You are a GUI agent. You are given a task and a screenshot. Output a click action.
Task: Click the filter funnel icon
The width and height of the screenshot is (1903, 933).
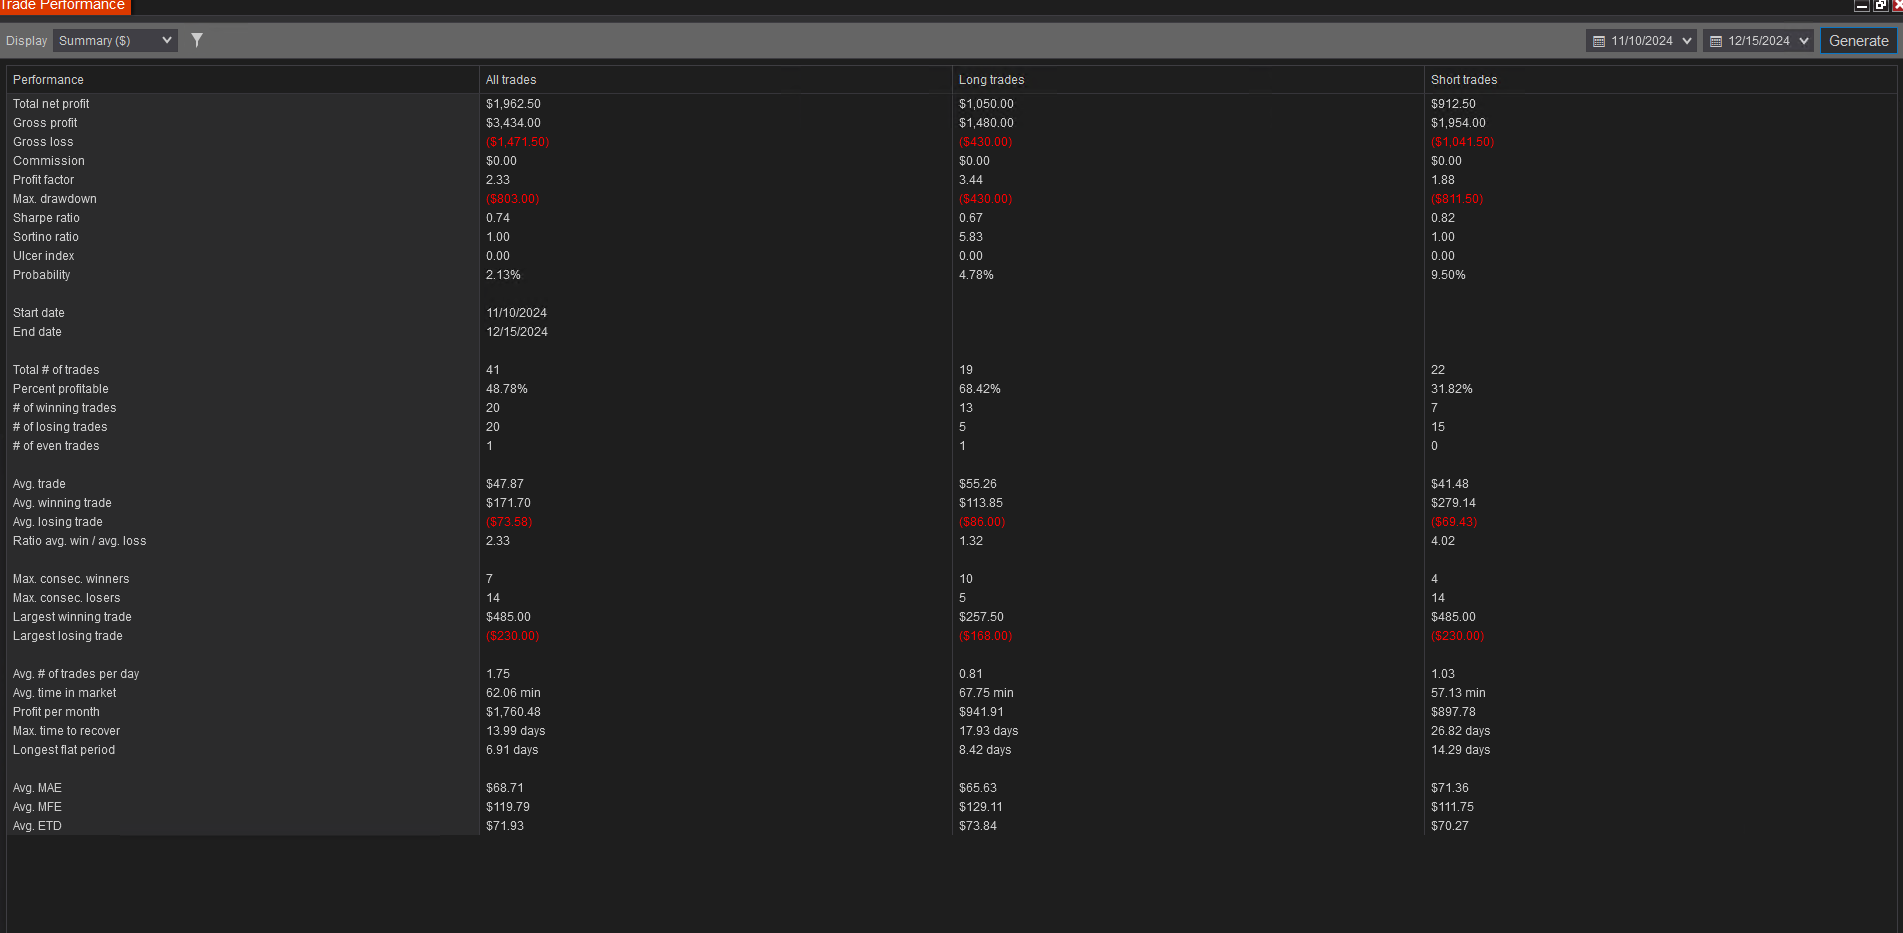197,40
